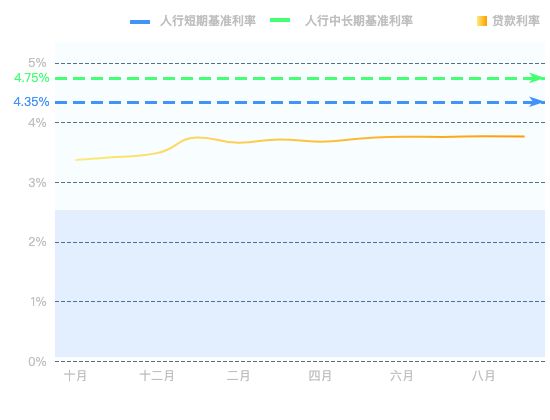Click the 3% y-axis tick label
Viewport: 550px width, 420px height.
(37, 182)
